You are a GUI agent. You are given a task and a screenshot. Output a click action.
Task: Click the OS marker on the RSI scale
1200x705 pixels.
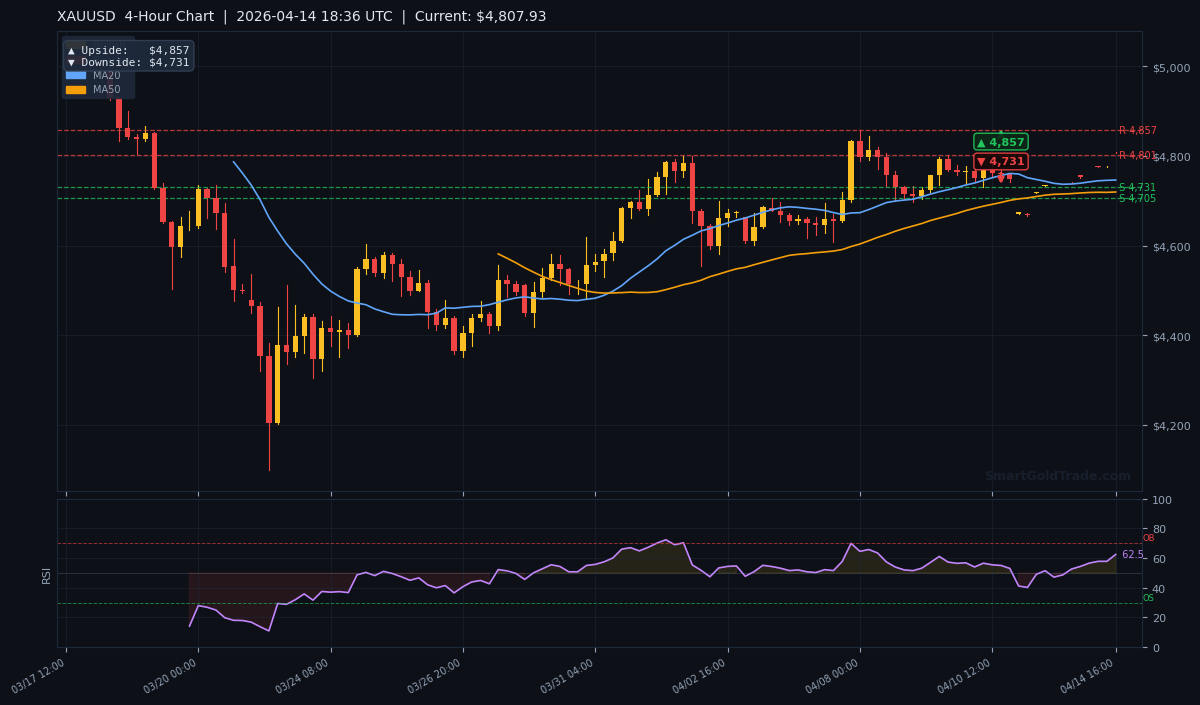tap(1147, 599)
